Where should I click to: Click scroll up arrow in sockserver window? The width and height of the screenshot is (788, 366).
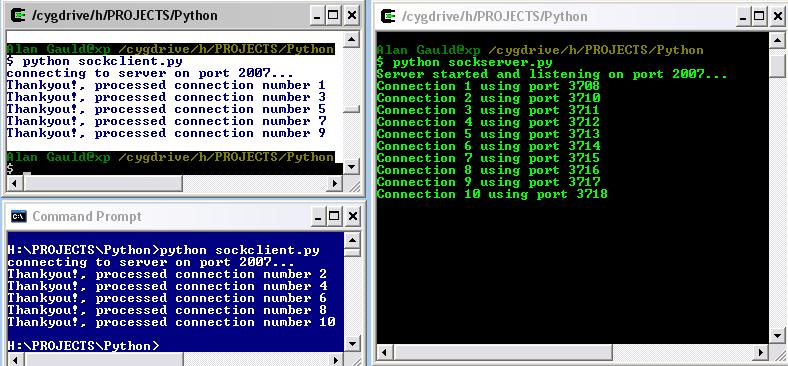[777, 41]
